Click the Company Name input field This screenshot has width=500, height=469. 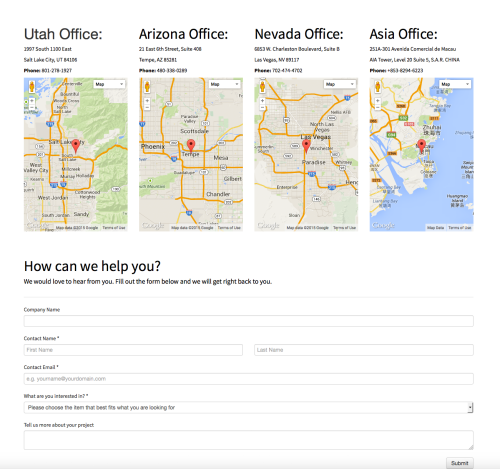pos(249,321)
